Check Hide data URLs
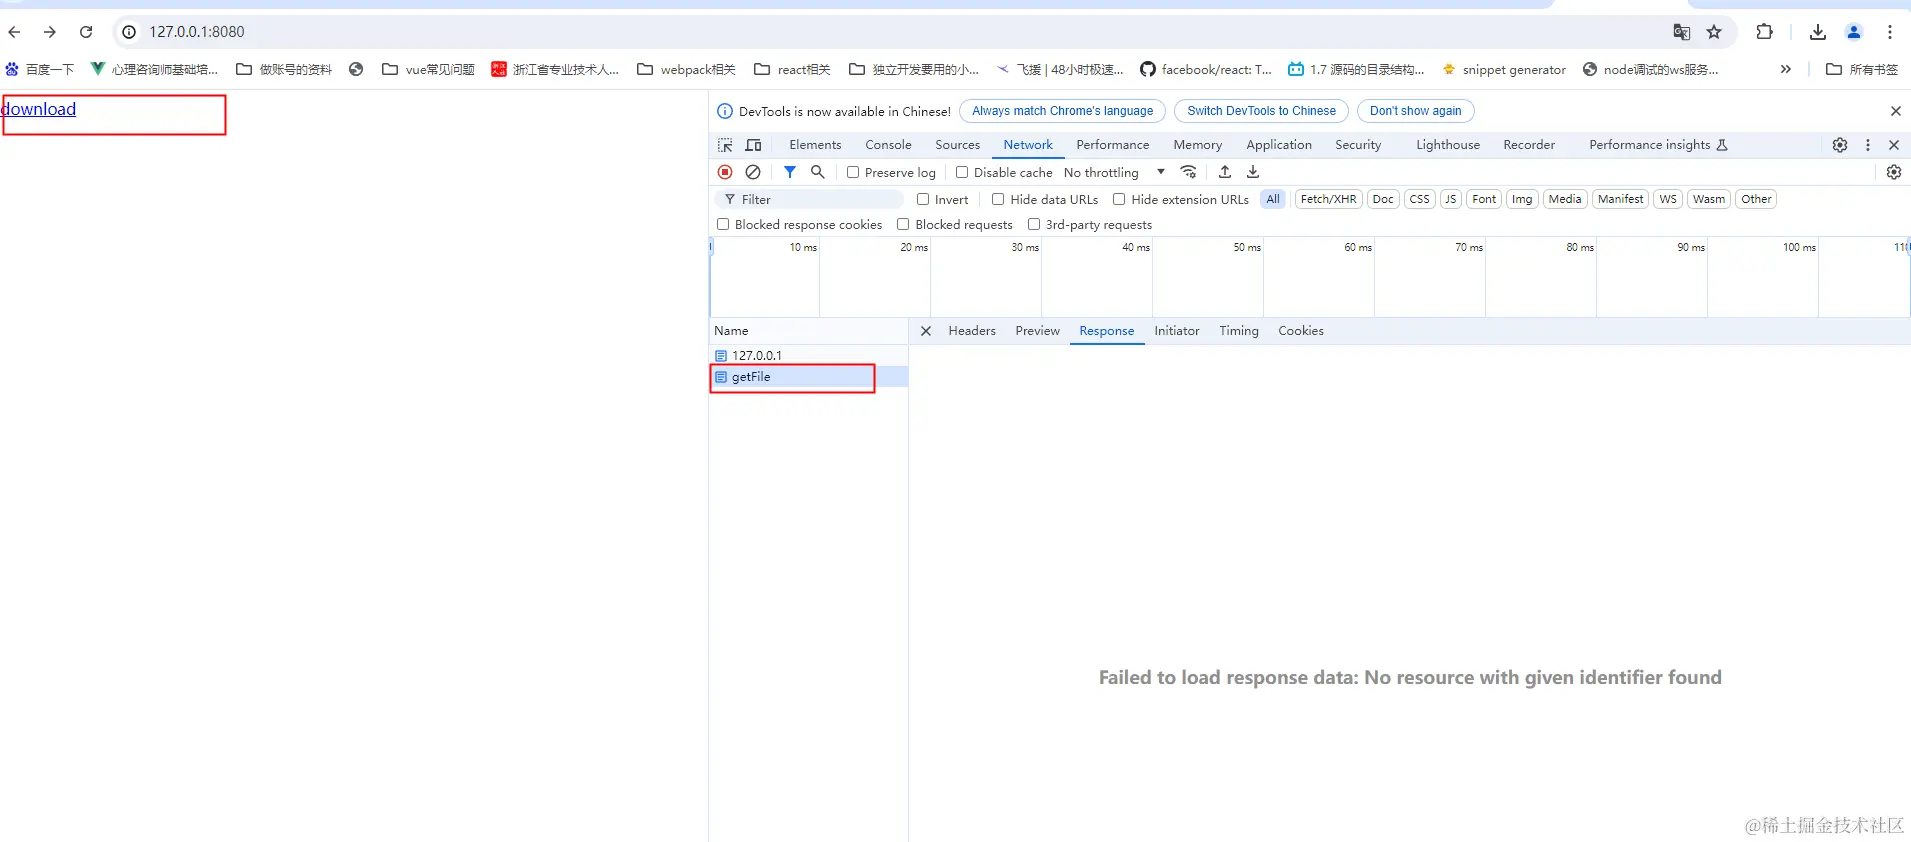This screenshot has width=1911, height=842. (x=998, y=199)
